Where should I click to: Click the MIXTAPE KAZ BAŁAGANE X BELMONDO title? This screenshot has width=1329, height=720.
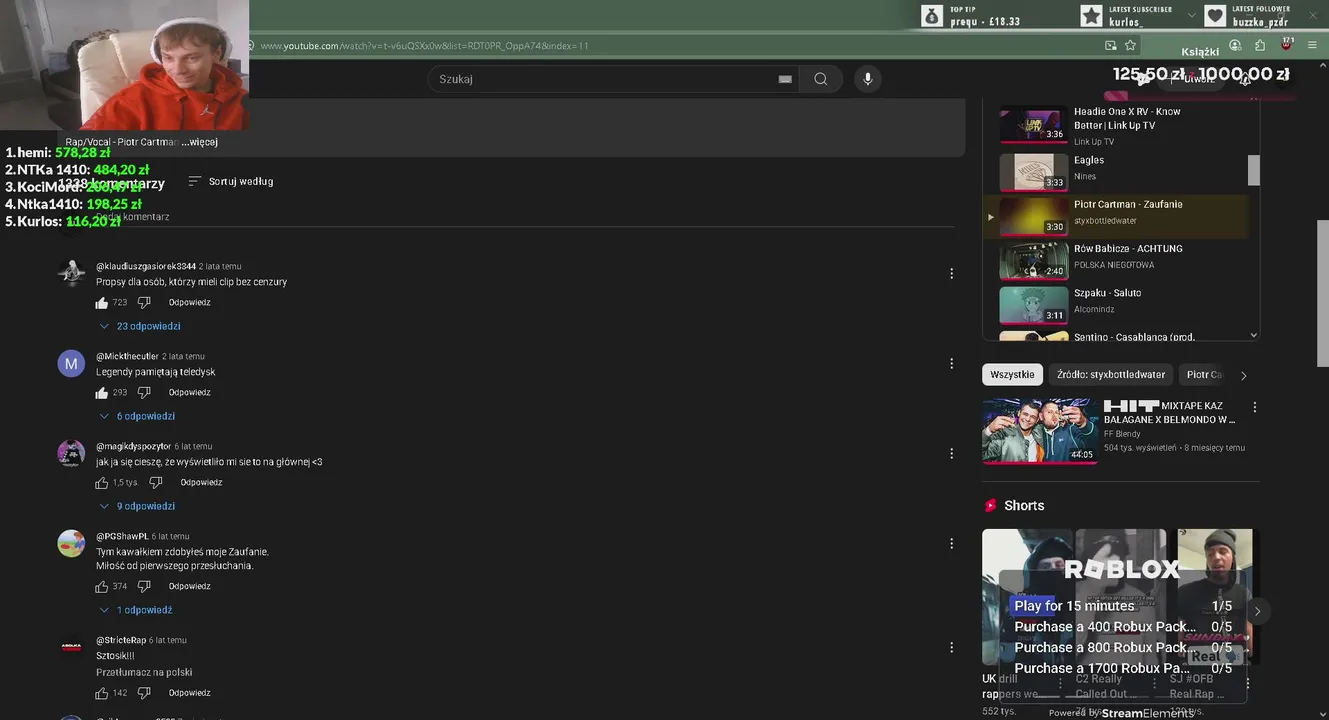coord(1170,413)
